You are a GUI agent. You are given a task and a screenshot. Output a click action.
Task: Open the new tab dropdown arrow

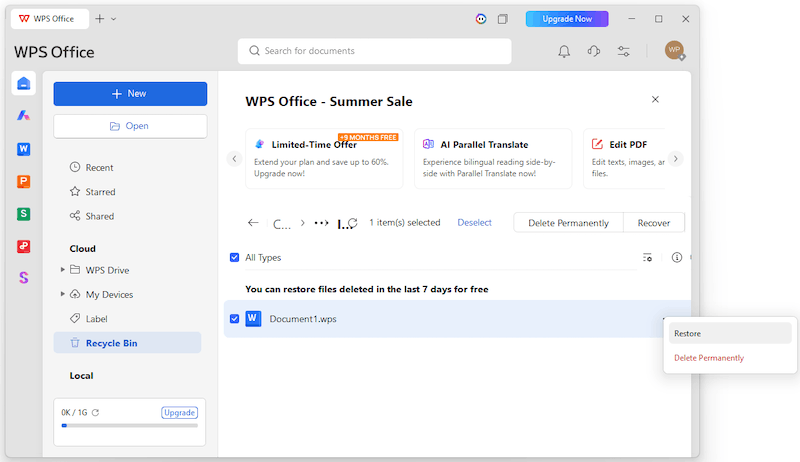[x=114, y=19]
